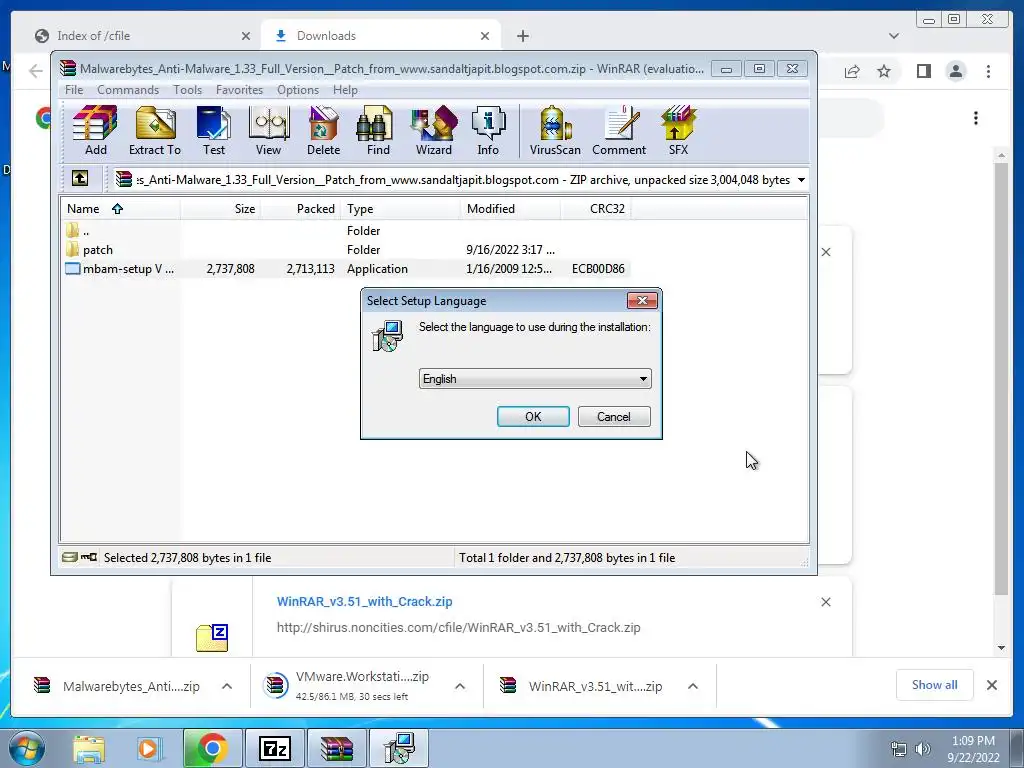
Task: Open 7-Zip from the taskbar
Action: tap(274, 748)
